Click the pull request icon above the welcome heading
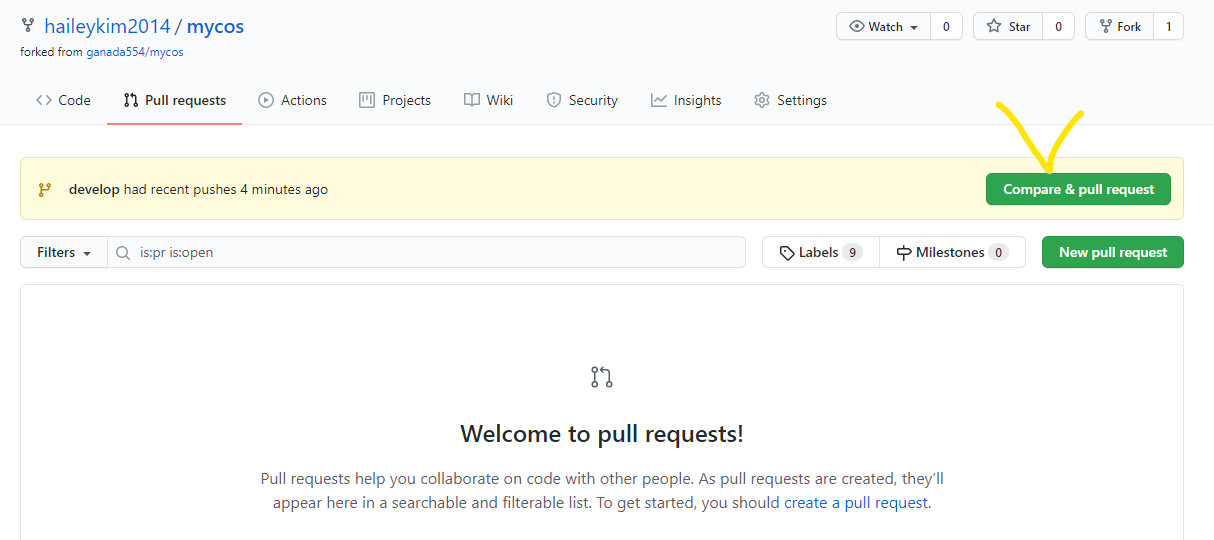 [601, 377]
